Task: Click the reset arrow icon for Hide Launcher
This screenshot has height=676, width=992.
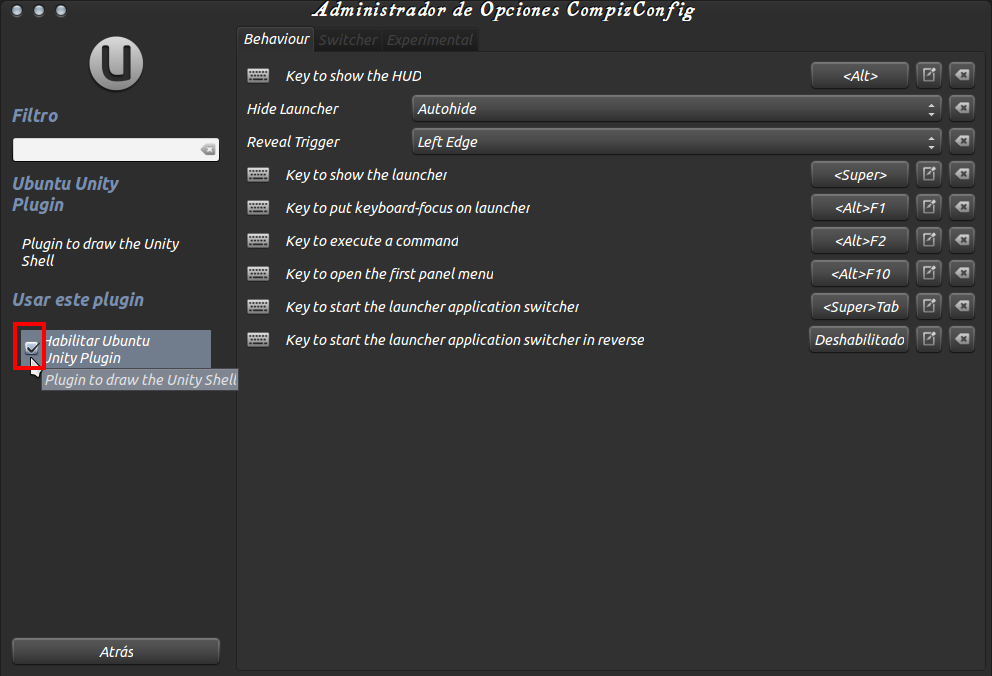Action: (x=961, y=108)
